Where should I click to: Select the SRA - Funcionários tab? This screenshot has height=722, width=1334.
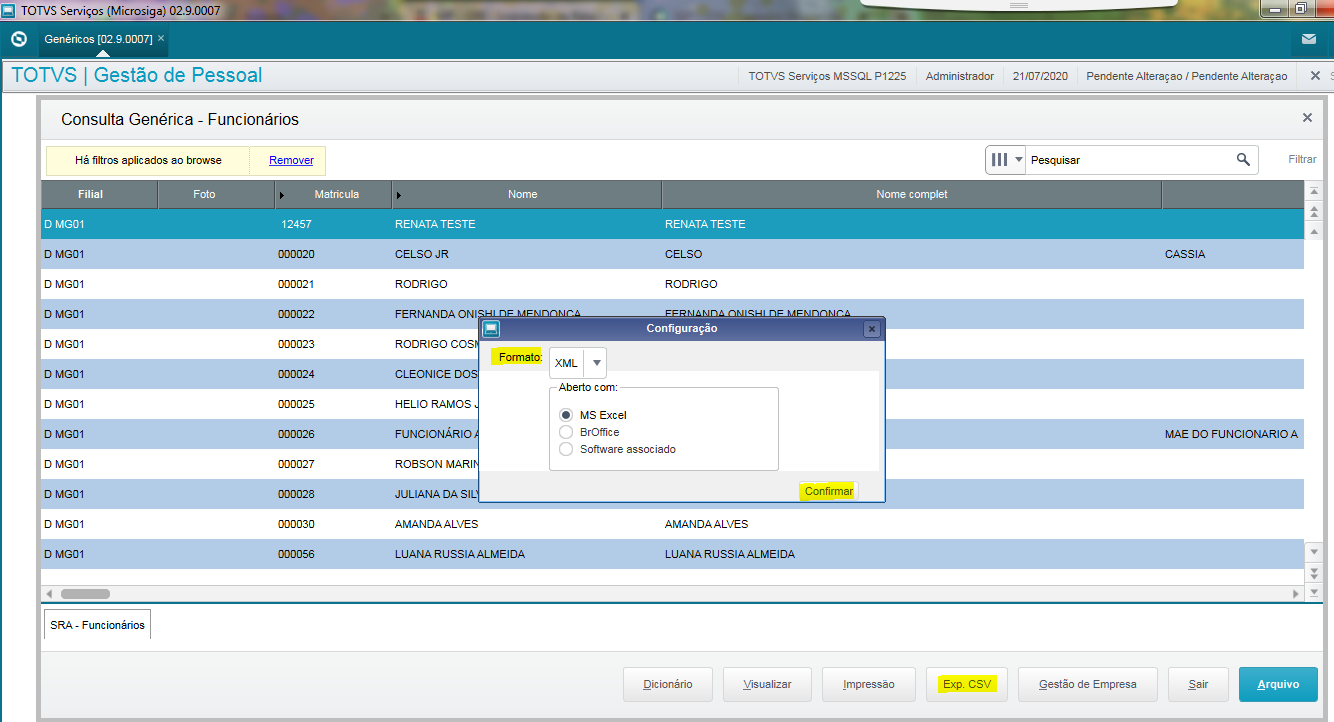coord(98,625)
